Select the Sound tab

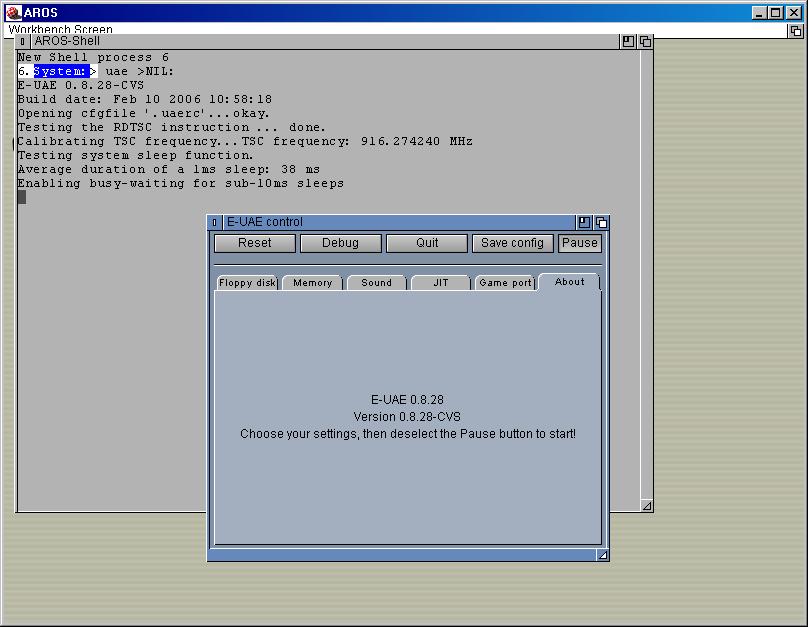coord(377,283)
